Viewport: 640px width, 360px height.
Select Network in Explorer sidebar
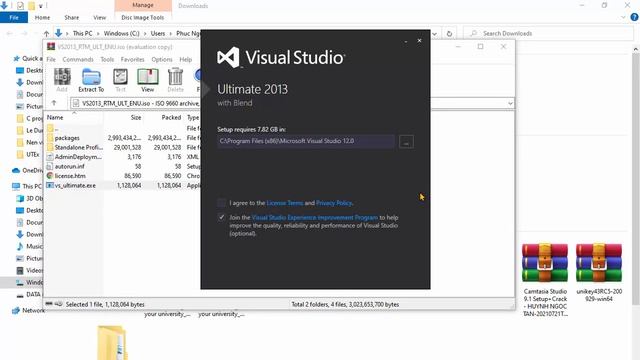(x=27, y=310)
